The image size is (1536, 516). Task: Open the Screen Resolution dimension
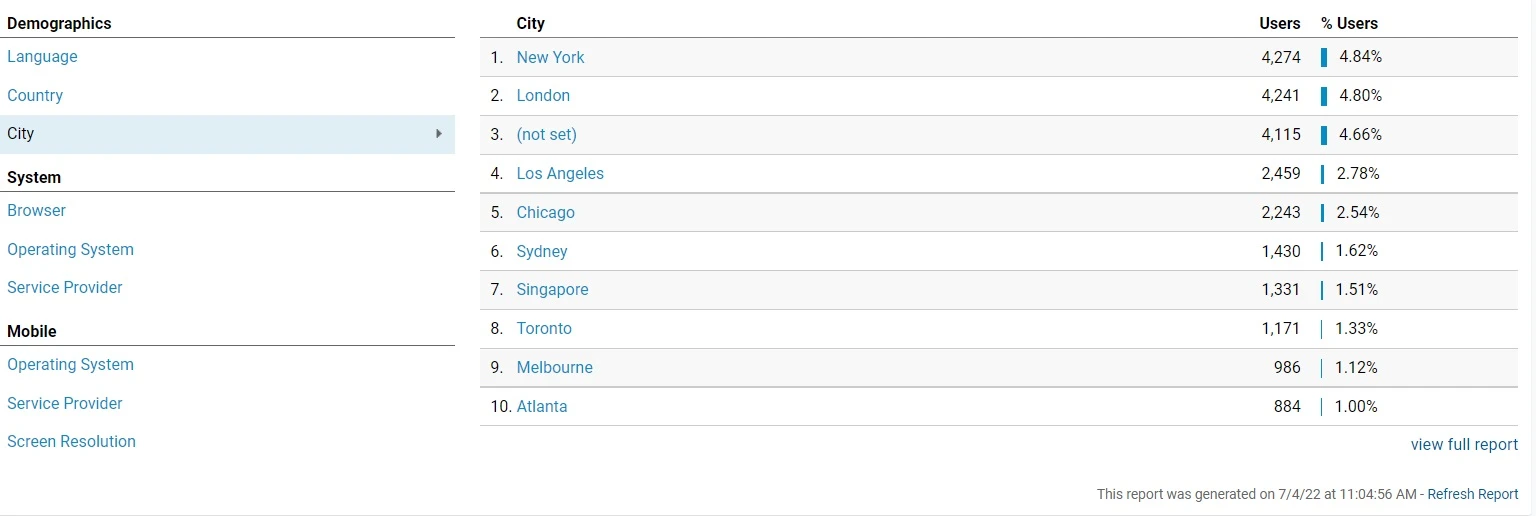pos(71,442)
